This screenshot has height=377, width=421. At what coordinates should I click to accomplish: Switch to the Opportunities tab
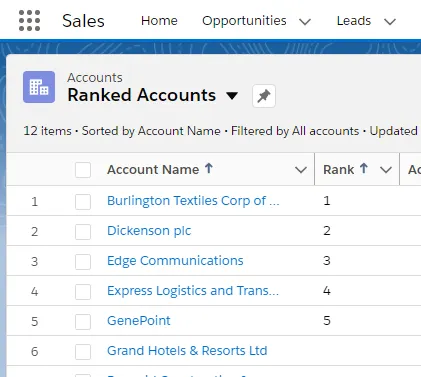pyautogui.click(x=244, y=21)
